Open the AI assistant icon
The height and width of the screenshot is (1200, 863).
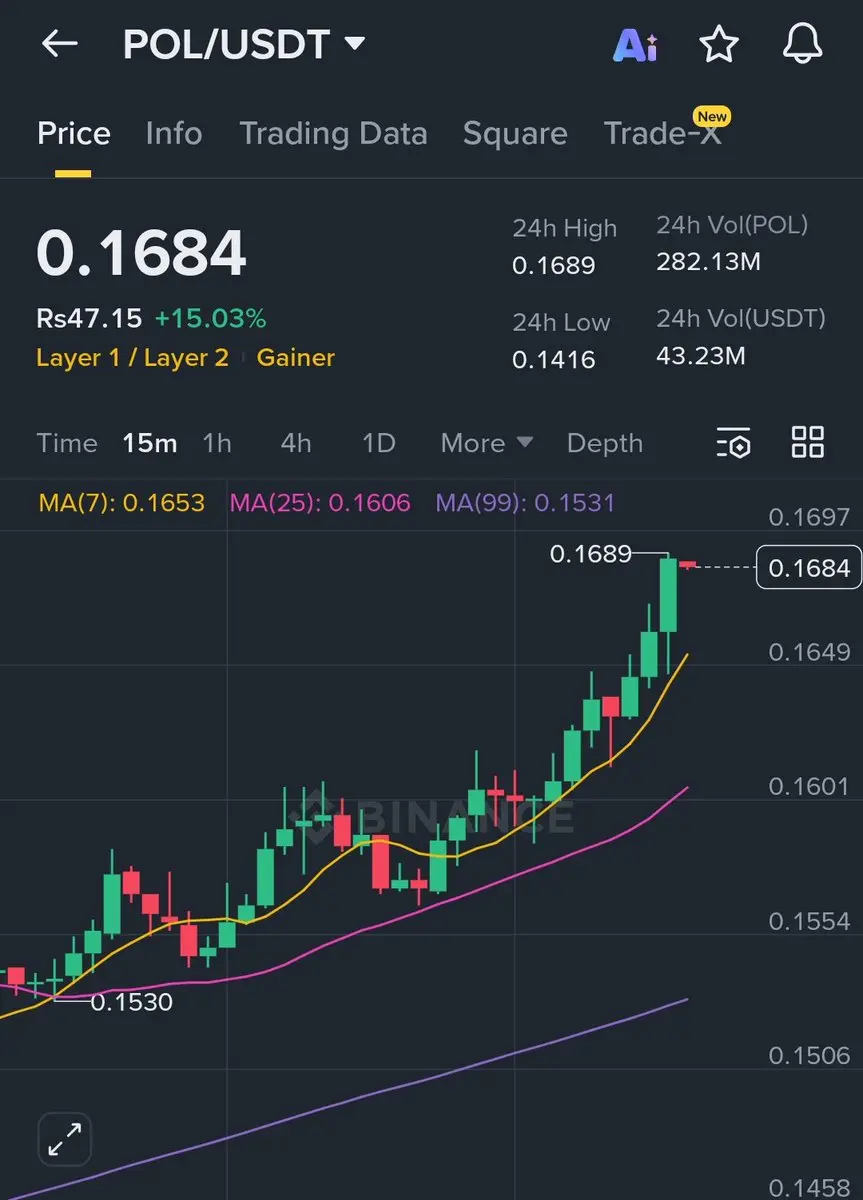pos(635,44)
